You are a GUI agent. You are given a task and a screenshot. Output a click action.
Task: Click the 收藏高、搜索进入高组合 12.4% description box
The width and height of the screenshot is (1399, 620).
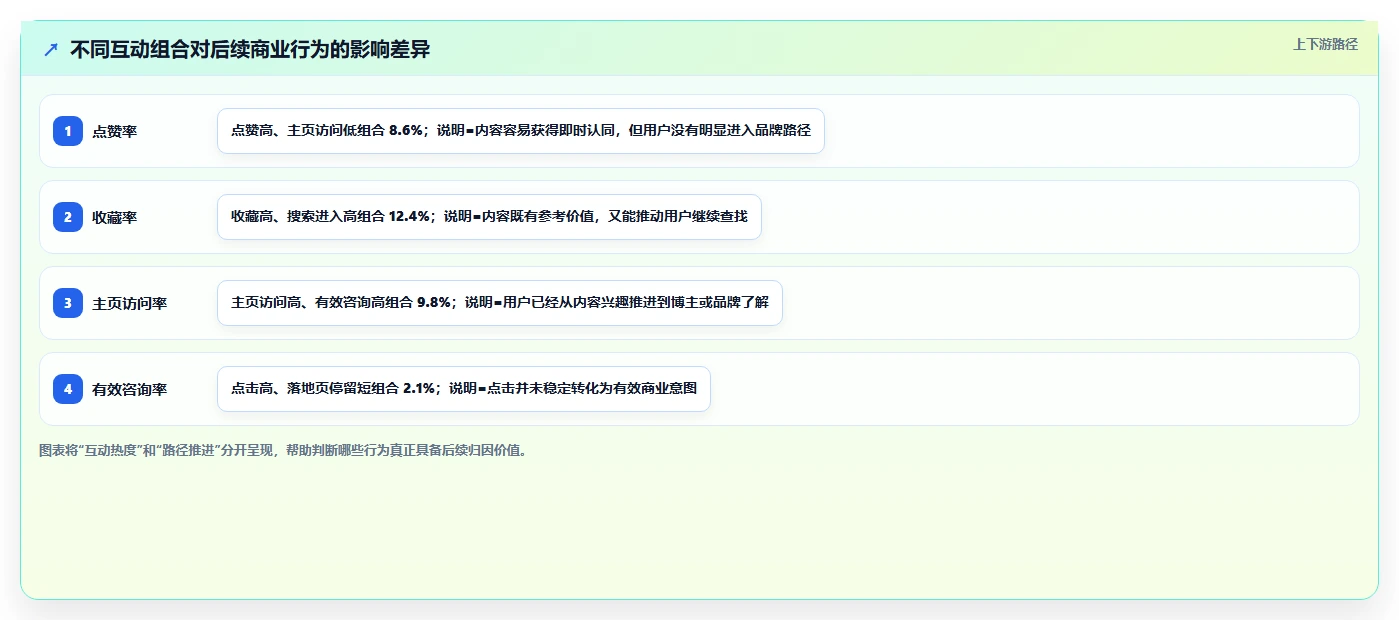pos(489,217)
